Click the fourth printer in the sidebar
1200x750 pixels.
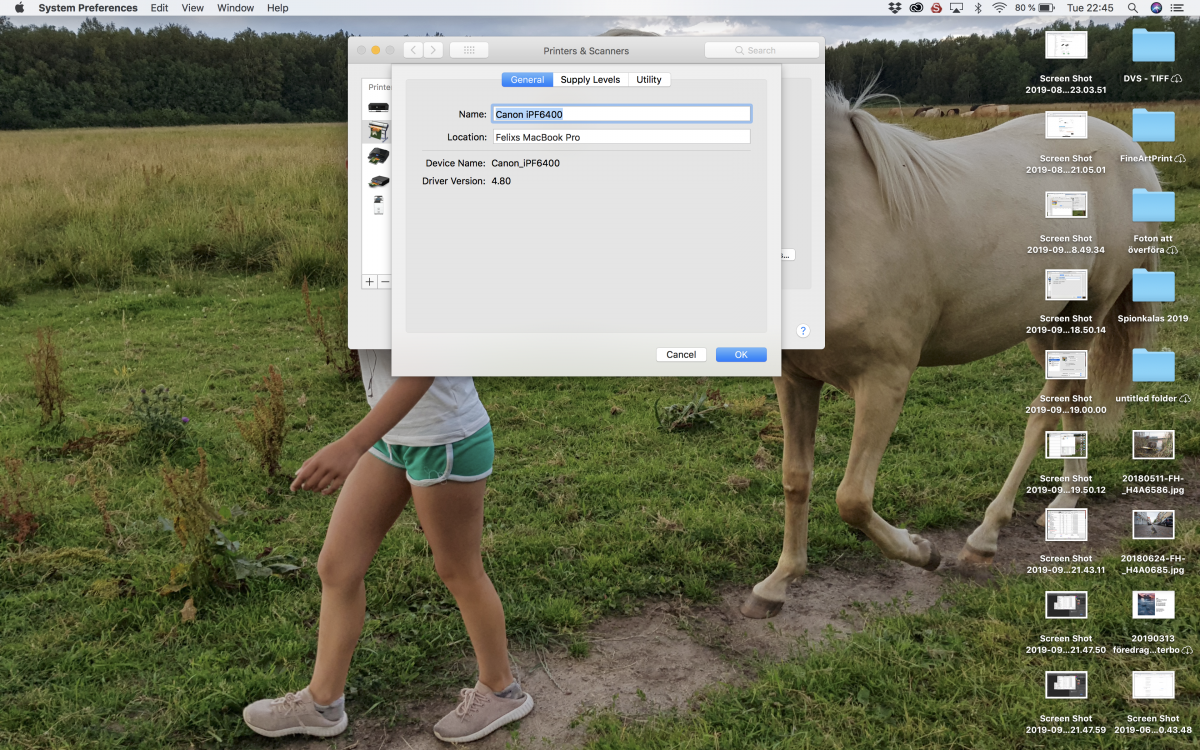pyautogui.click(x=378, y=181)
